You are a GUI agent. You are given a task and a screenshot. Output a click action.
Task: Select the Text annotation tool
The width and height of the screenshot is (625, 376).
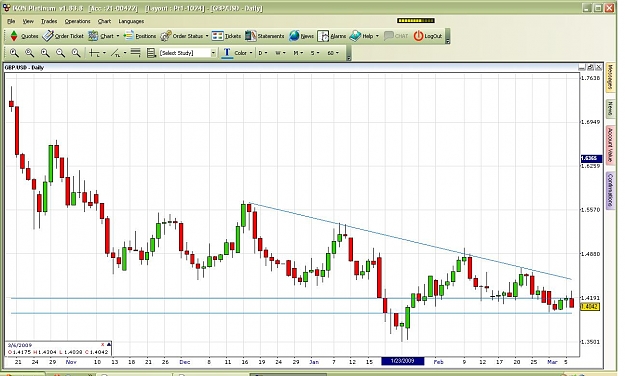(227, 53)
